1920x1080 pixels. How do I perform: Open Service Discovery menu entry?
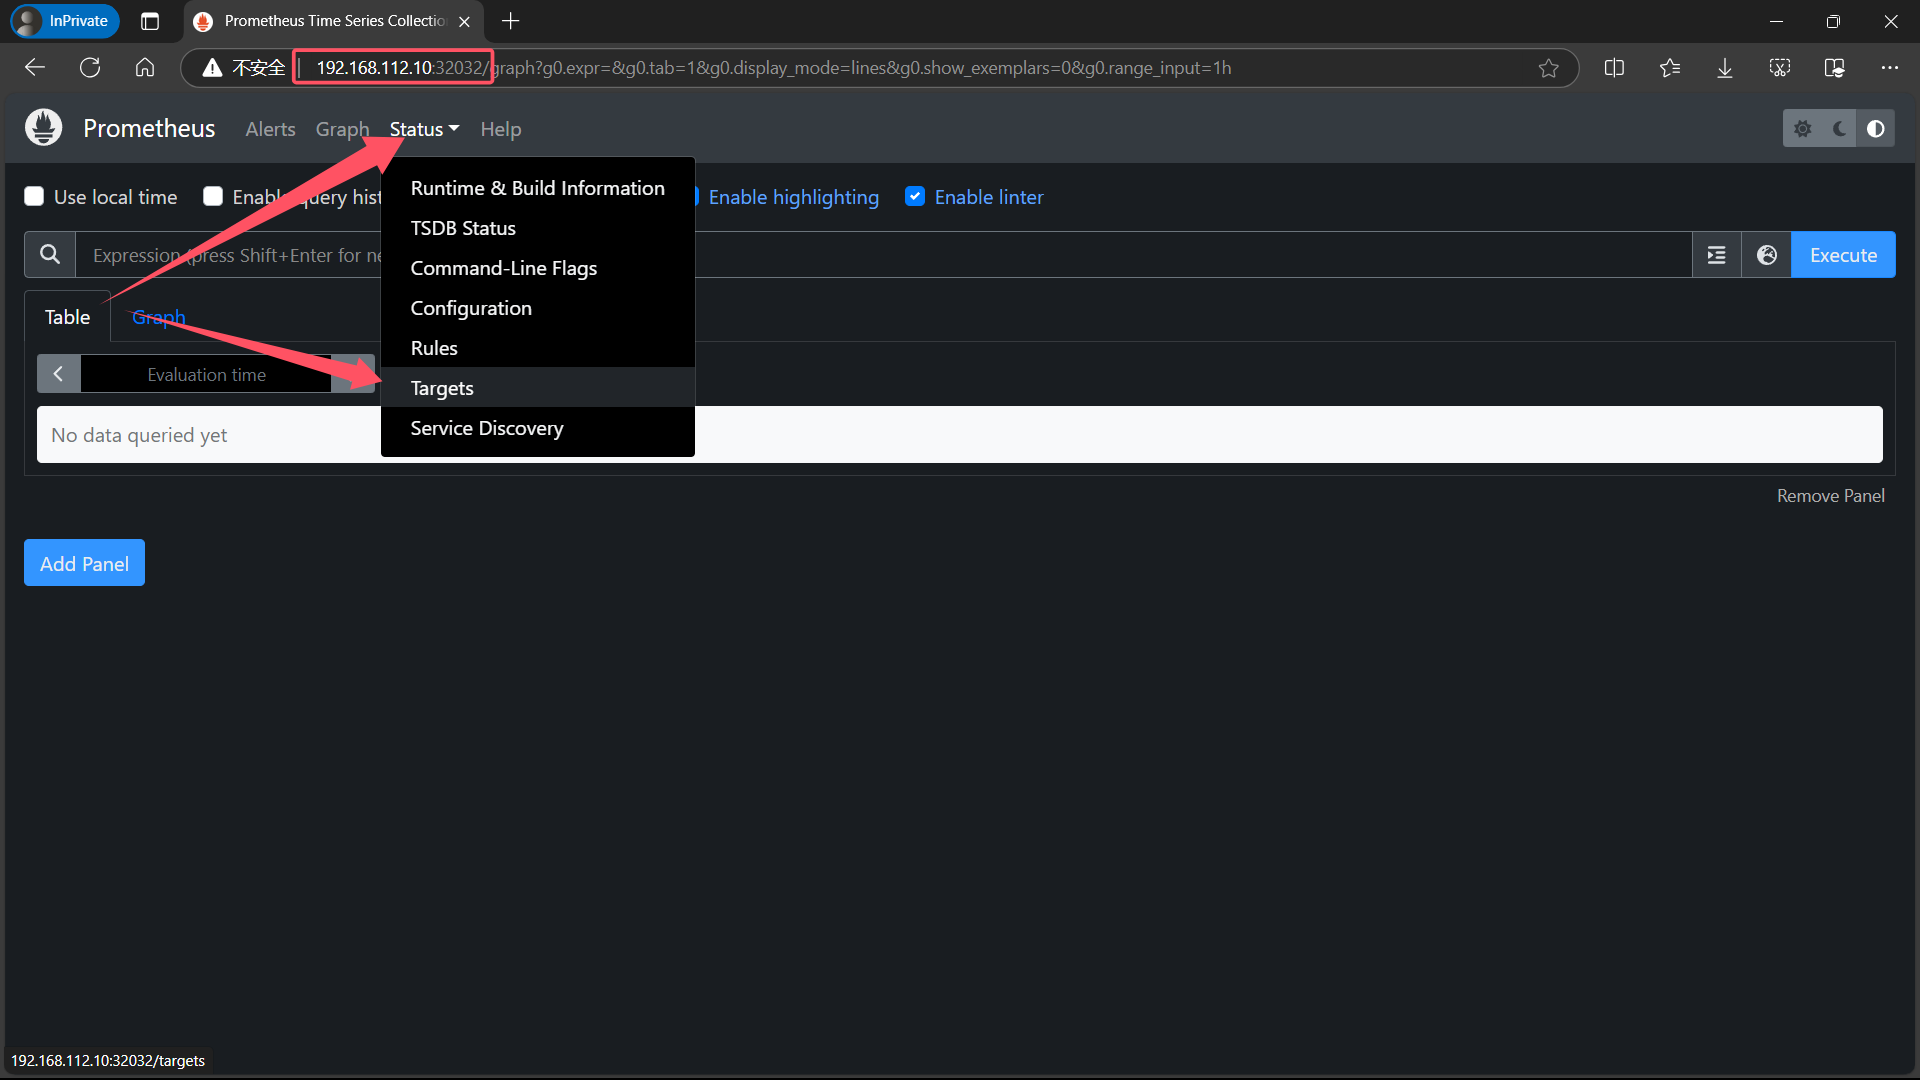487,428
